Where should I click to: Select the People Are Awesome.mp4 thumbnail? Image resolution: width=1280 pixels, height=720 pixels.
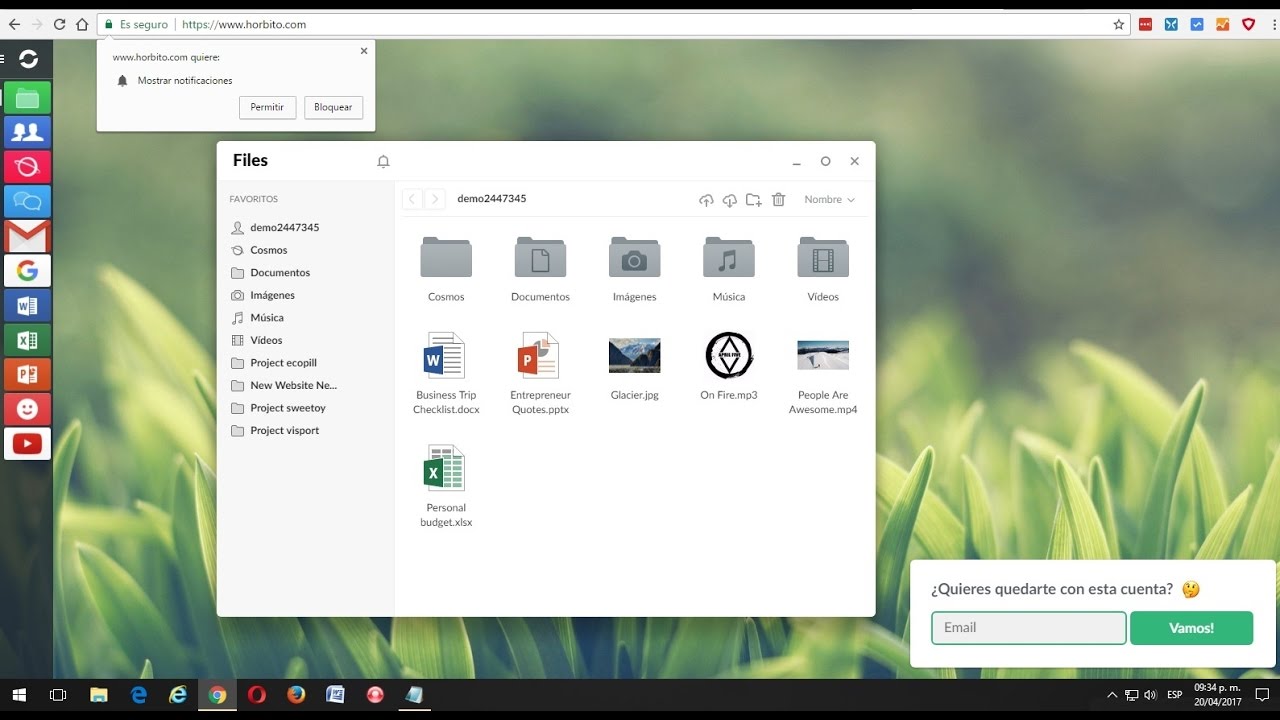pyautogui.click(x=823, y=355)
